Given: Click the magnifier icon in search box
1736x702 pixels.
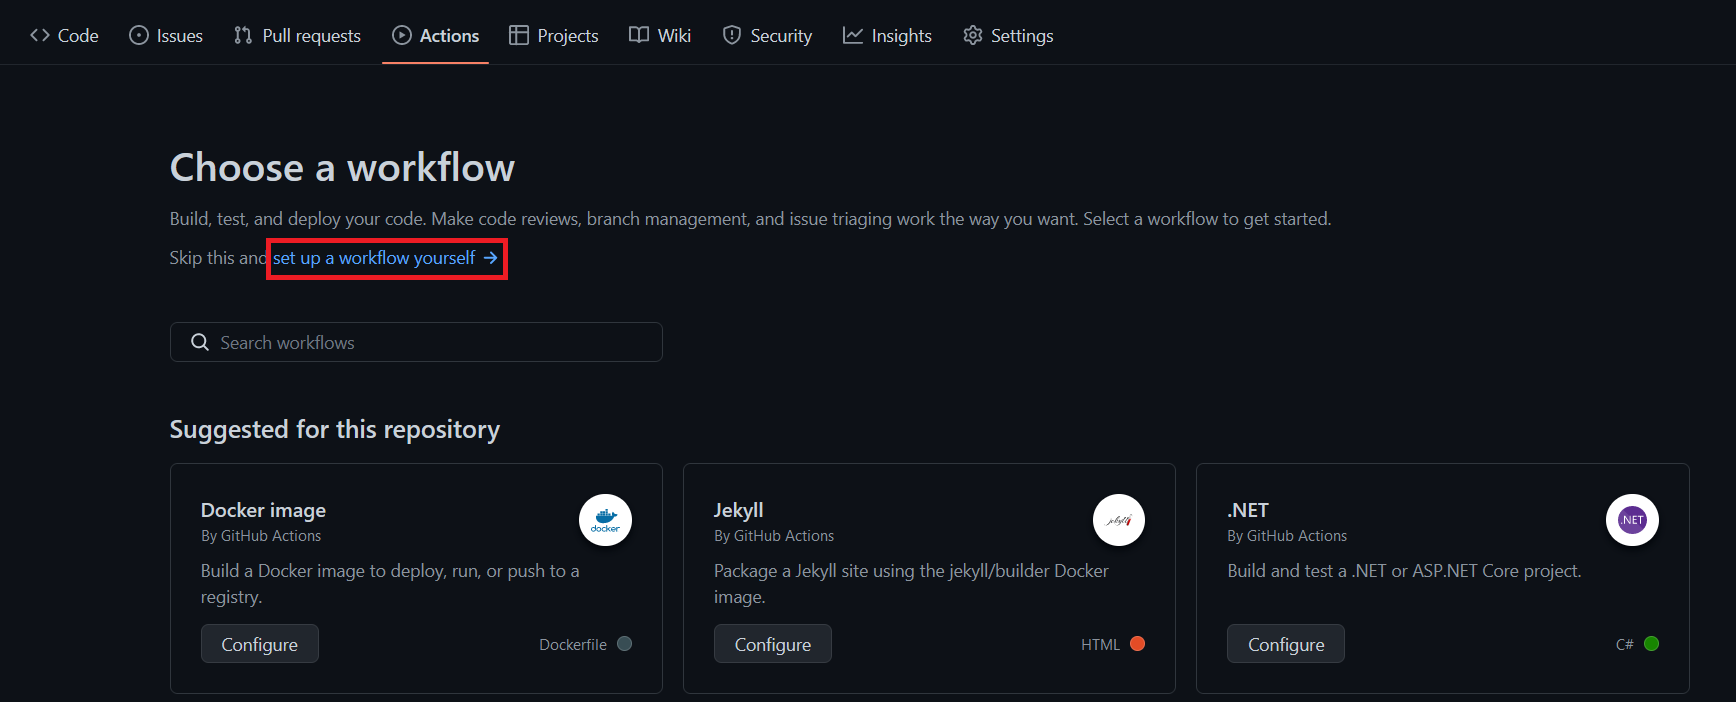Looking at the screenshot, I should pyautogui.click(x=200, y=342).
